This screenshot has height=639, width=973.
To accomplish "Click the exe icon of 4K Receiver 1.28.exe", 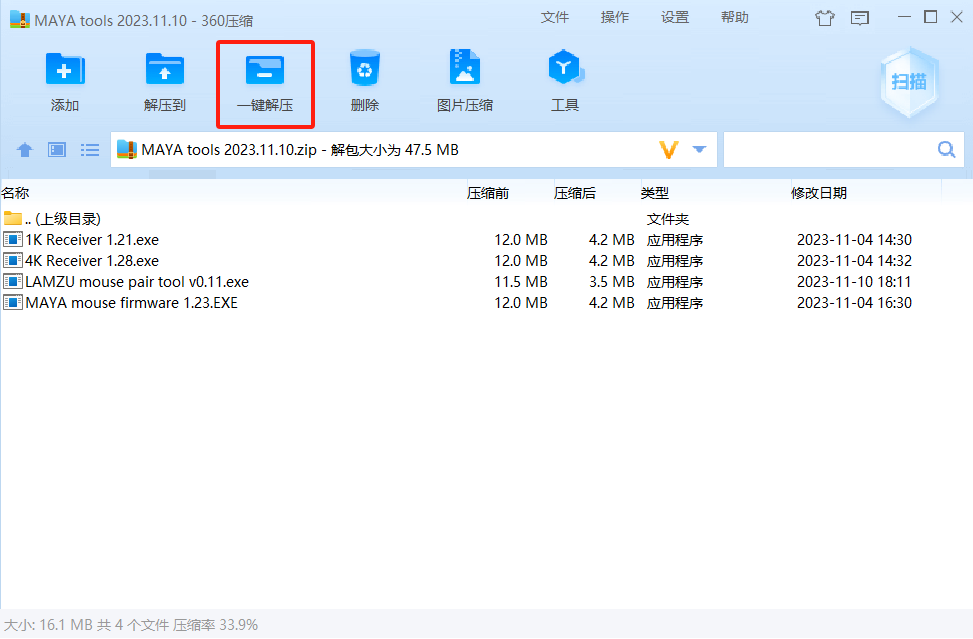I will 13,261.
